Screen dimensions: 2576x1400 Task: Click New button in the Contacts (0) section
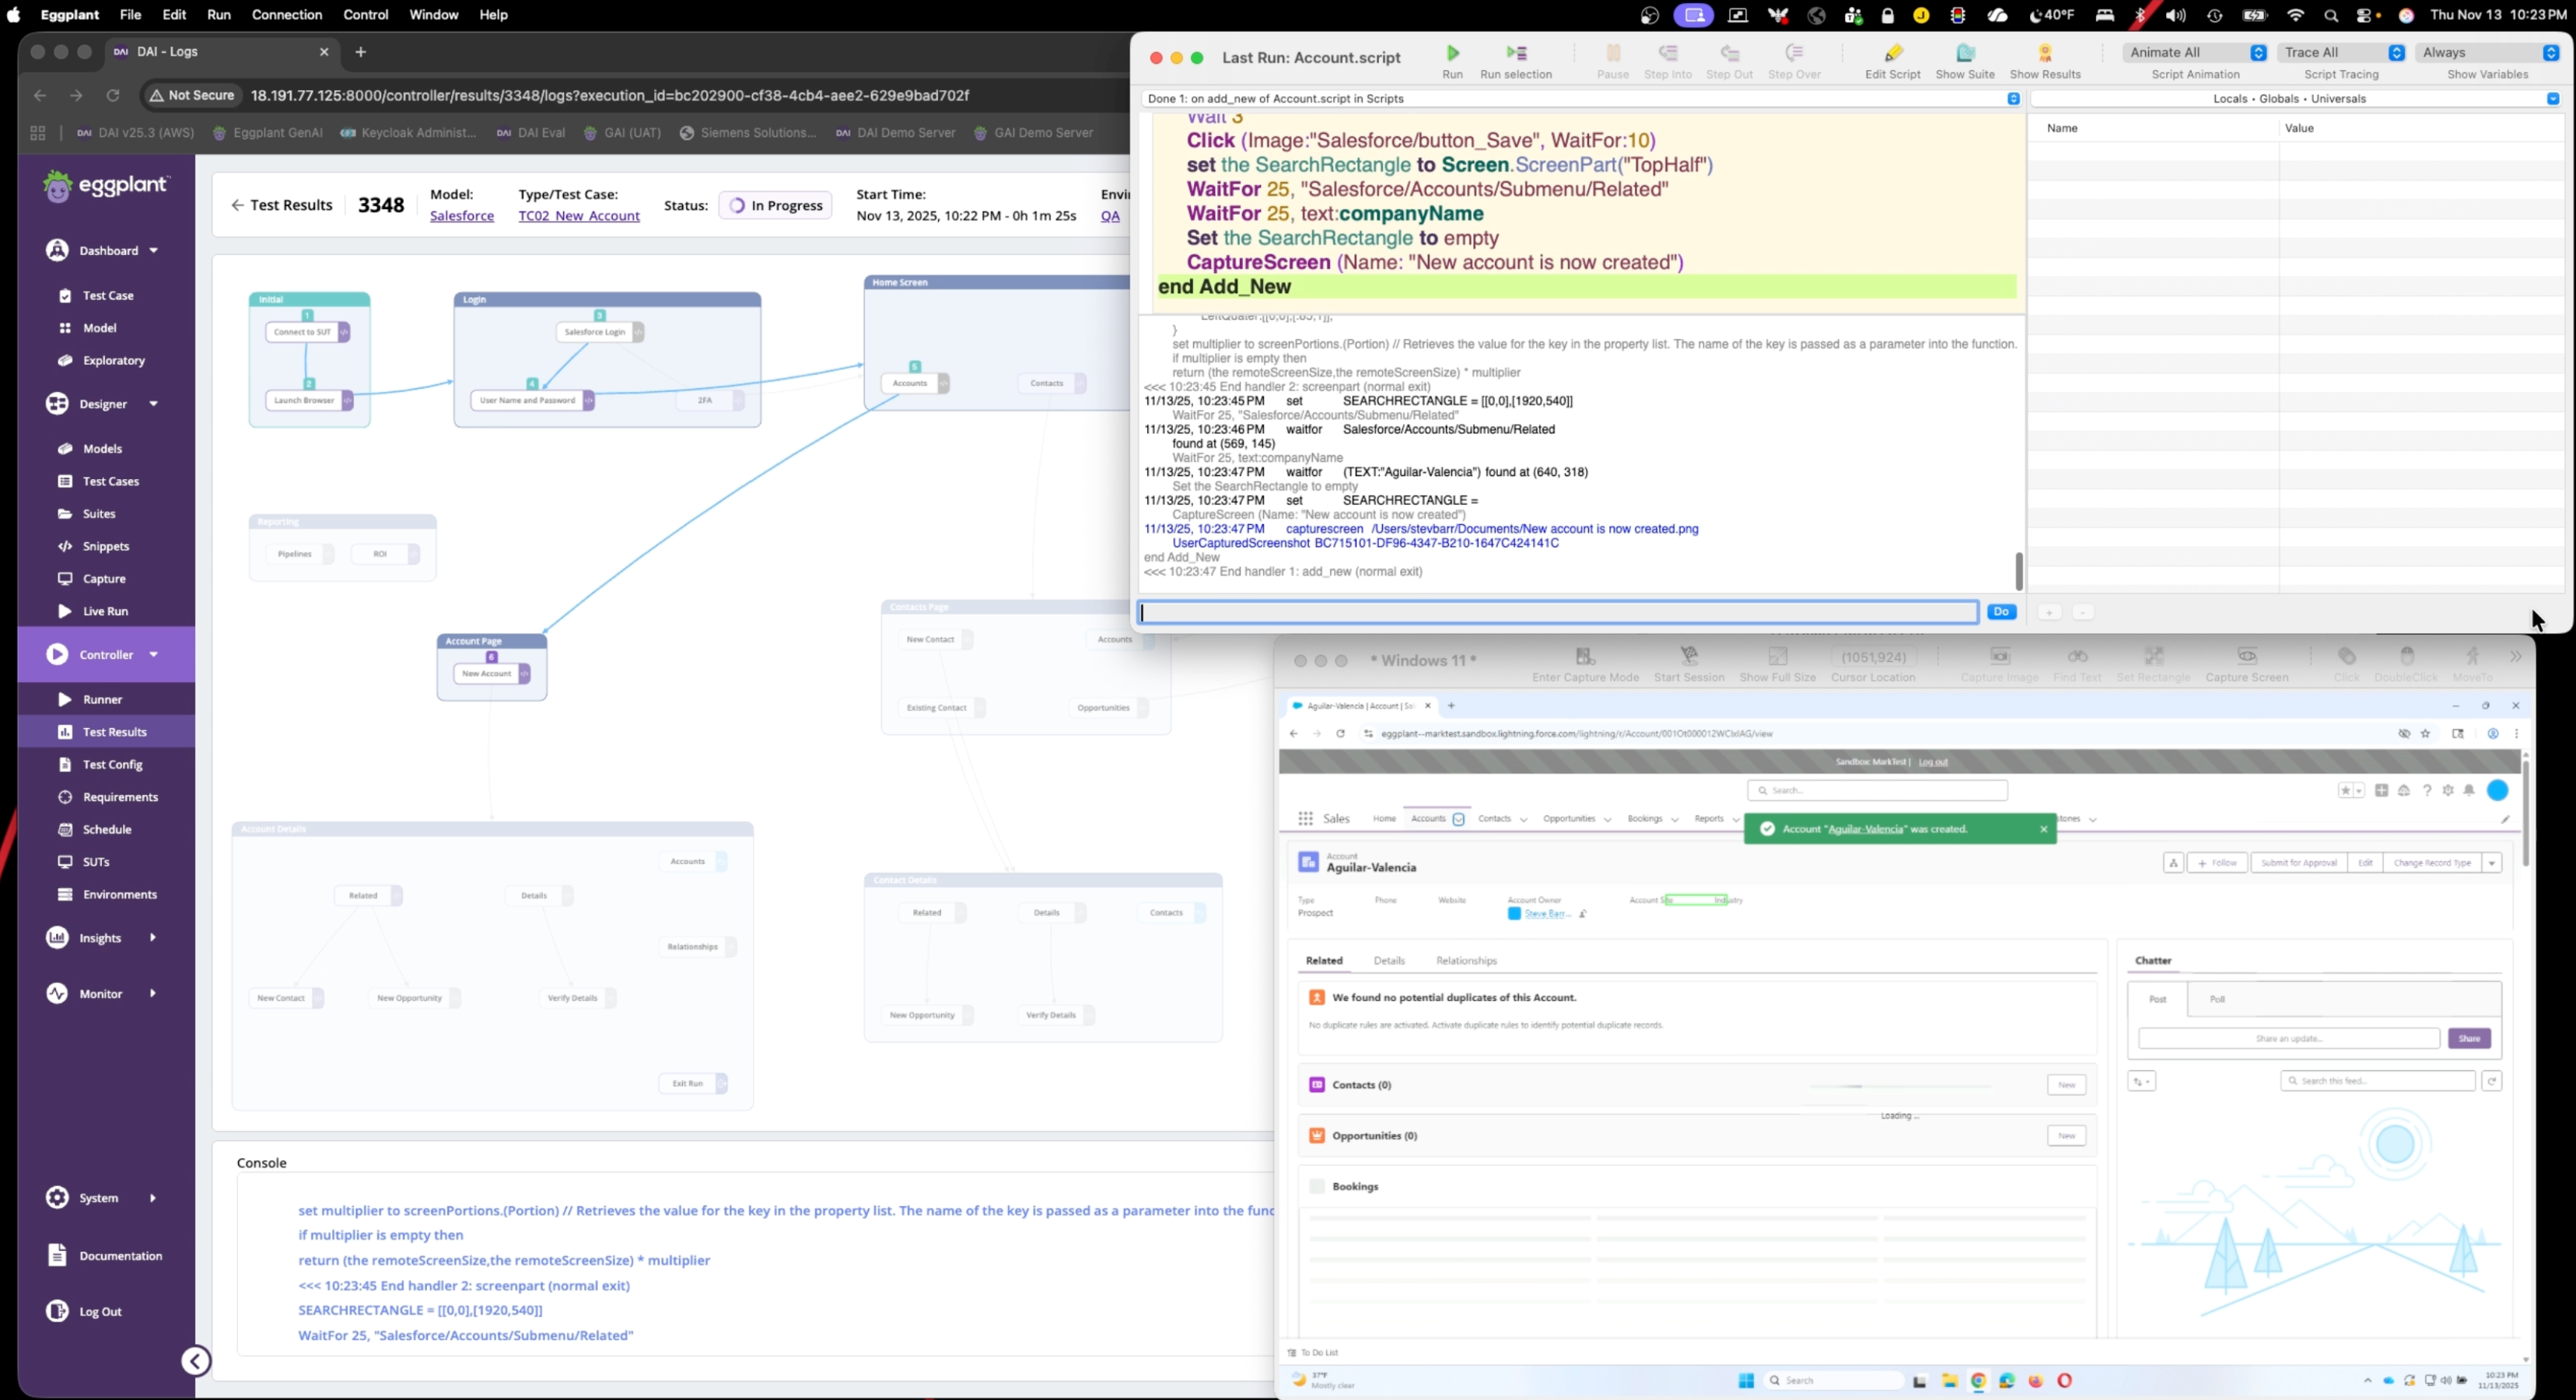point(2066,1085)
